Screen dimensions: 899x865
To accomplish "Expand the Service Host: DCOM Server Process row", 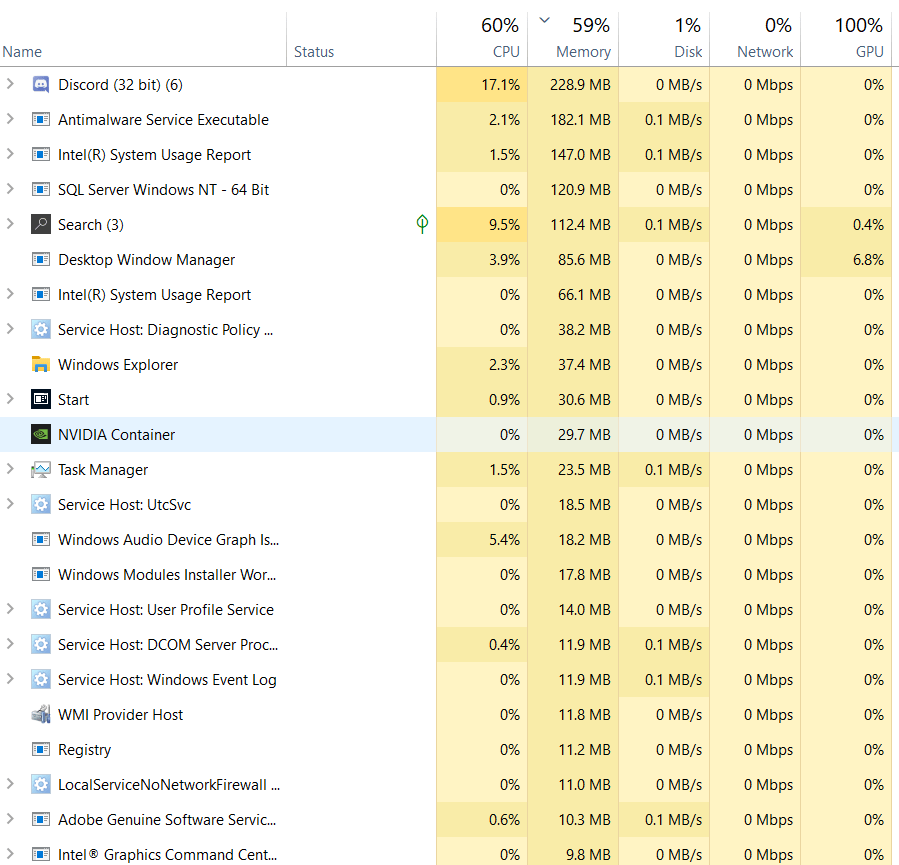I will click(10, 644).
